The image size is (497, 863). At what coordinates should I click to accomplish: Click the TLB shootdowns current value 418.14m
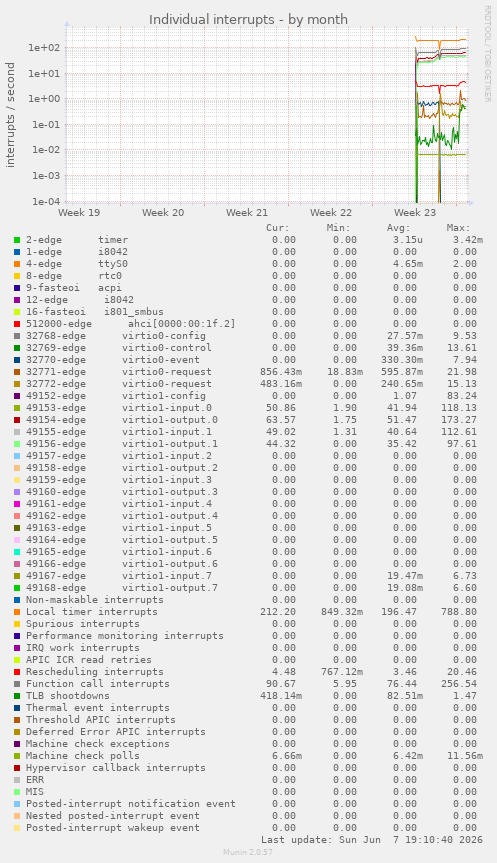[281, 696]
